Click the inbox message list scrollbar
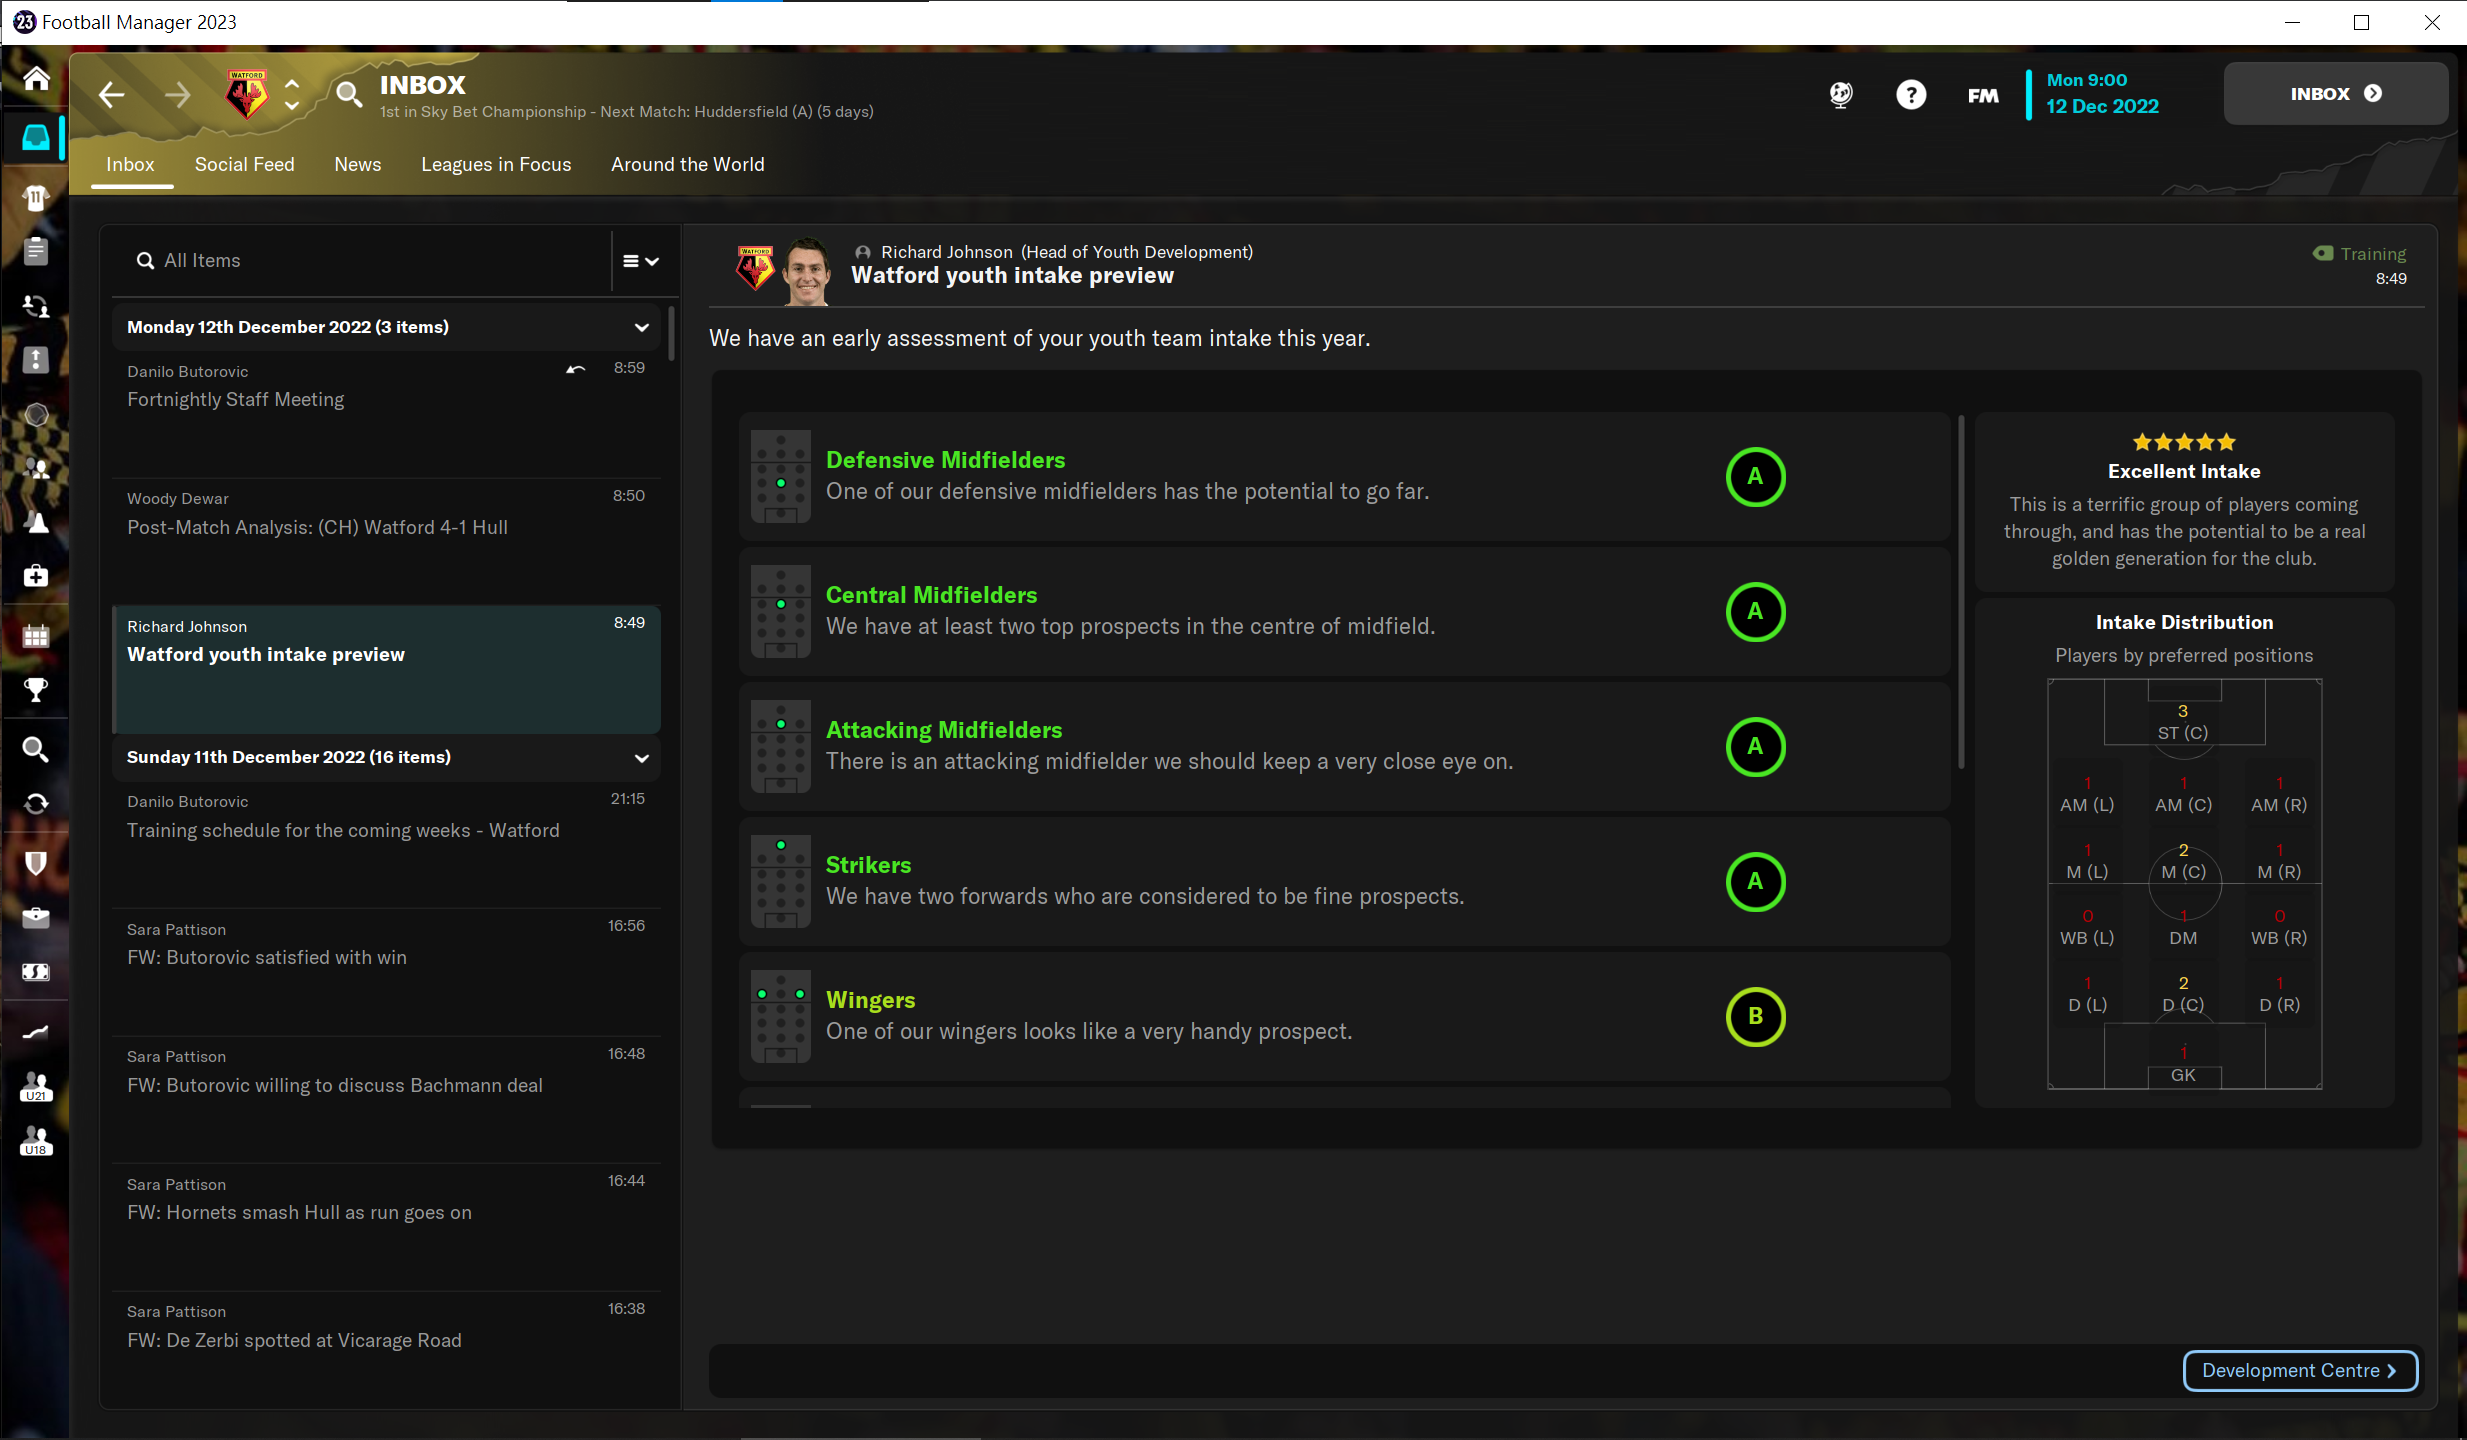The height and width of the screenshot is (1440, 2467). coord(671,333)
